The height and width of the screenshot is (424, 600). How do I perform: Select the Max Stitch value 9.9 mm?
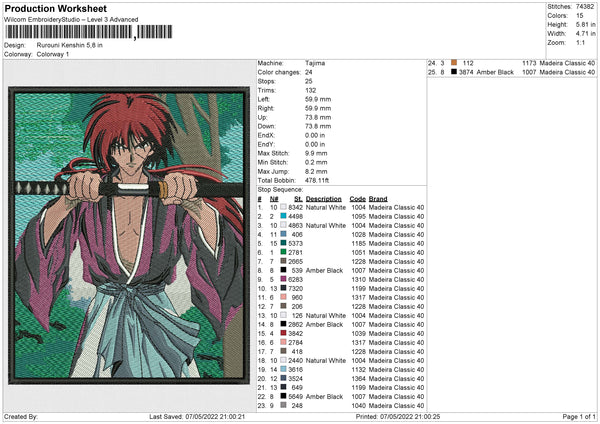(316, 153)
